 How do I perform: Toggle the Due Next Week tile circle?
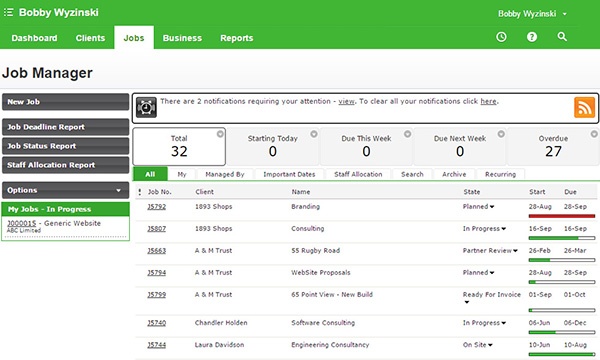501,134
